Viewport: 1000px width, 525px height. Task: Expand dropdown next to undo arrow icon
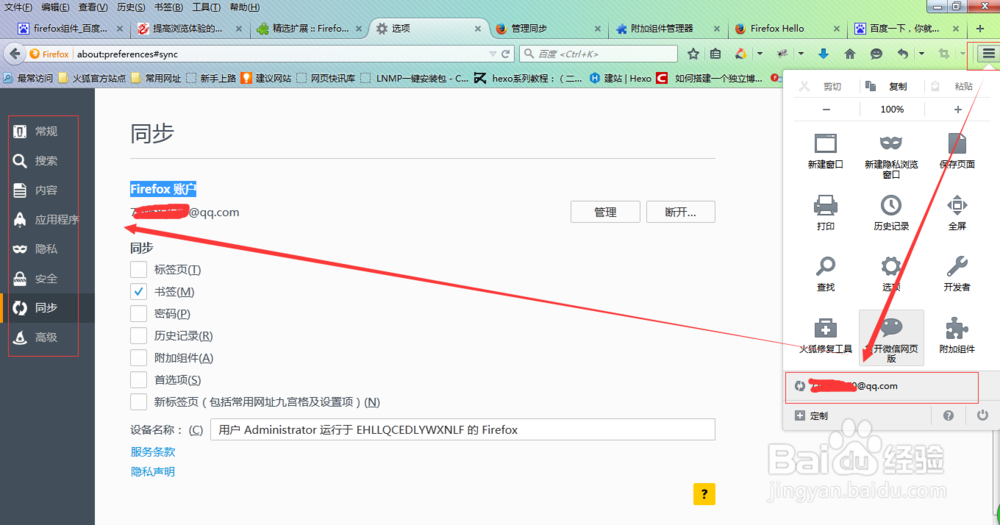[922, 54]
